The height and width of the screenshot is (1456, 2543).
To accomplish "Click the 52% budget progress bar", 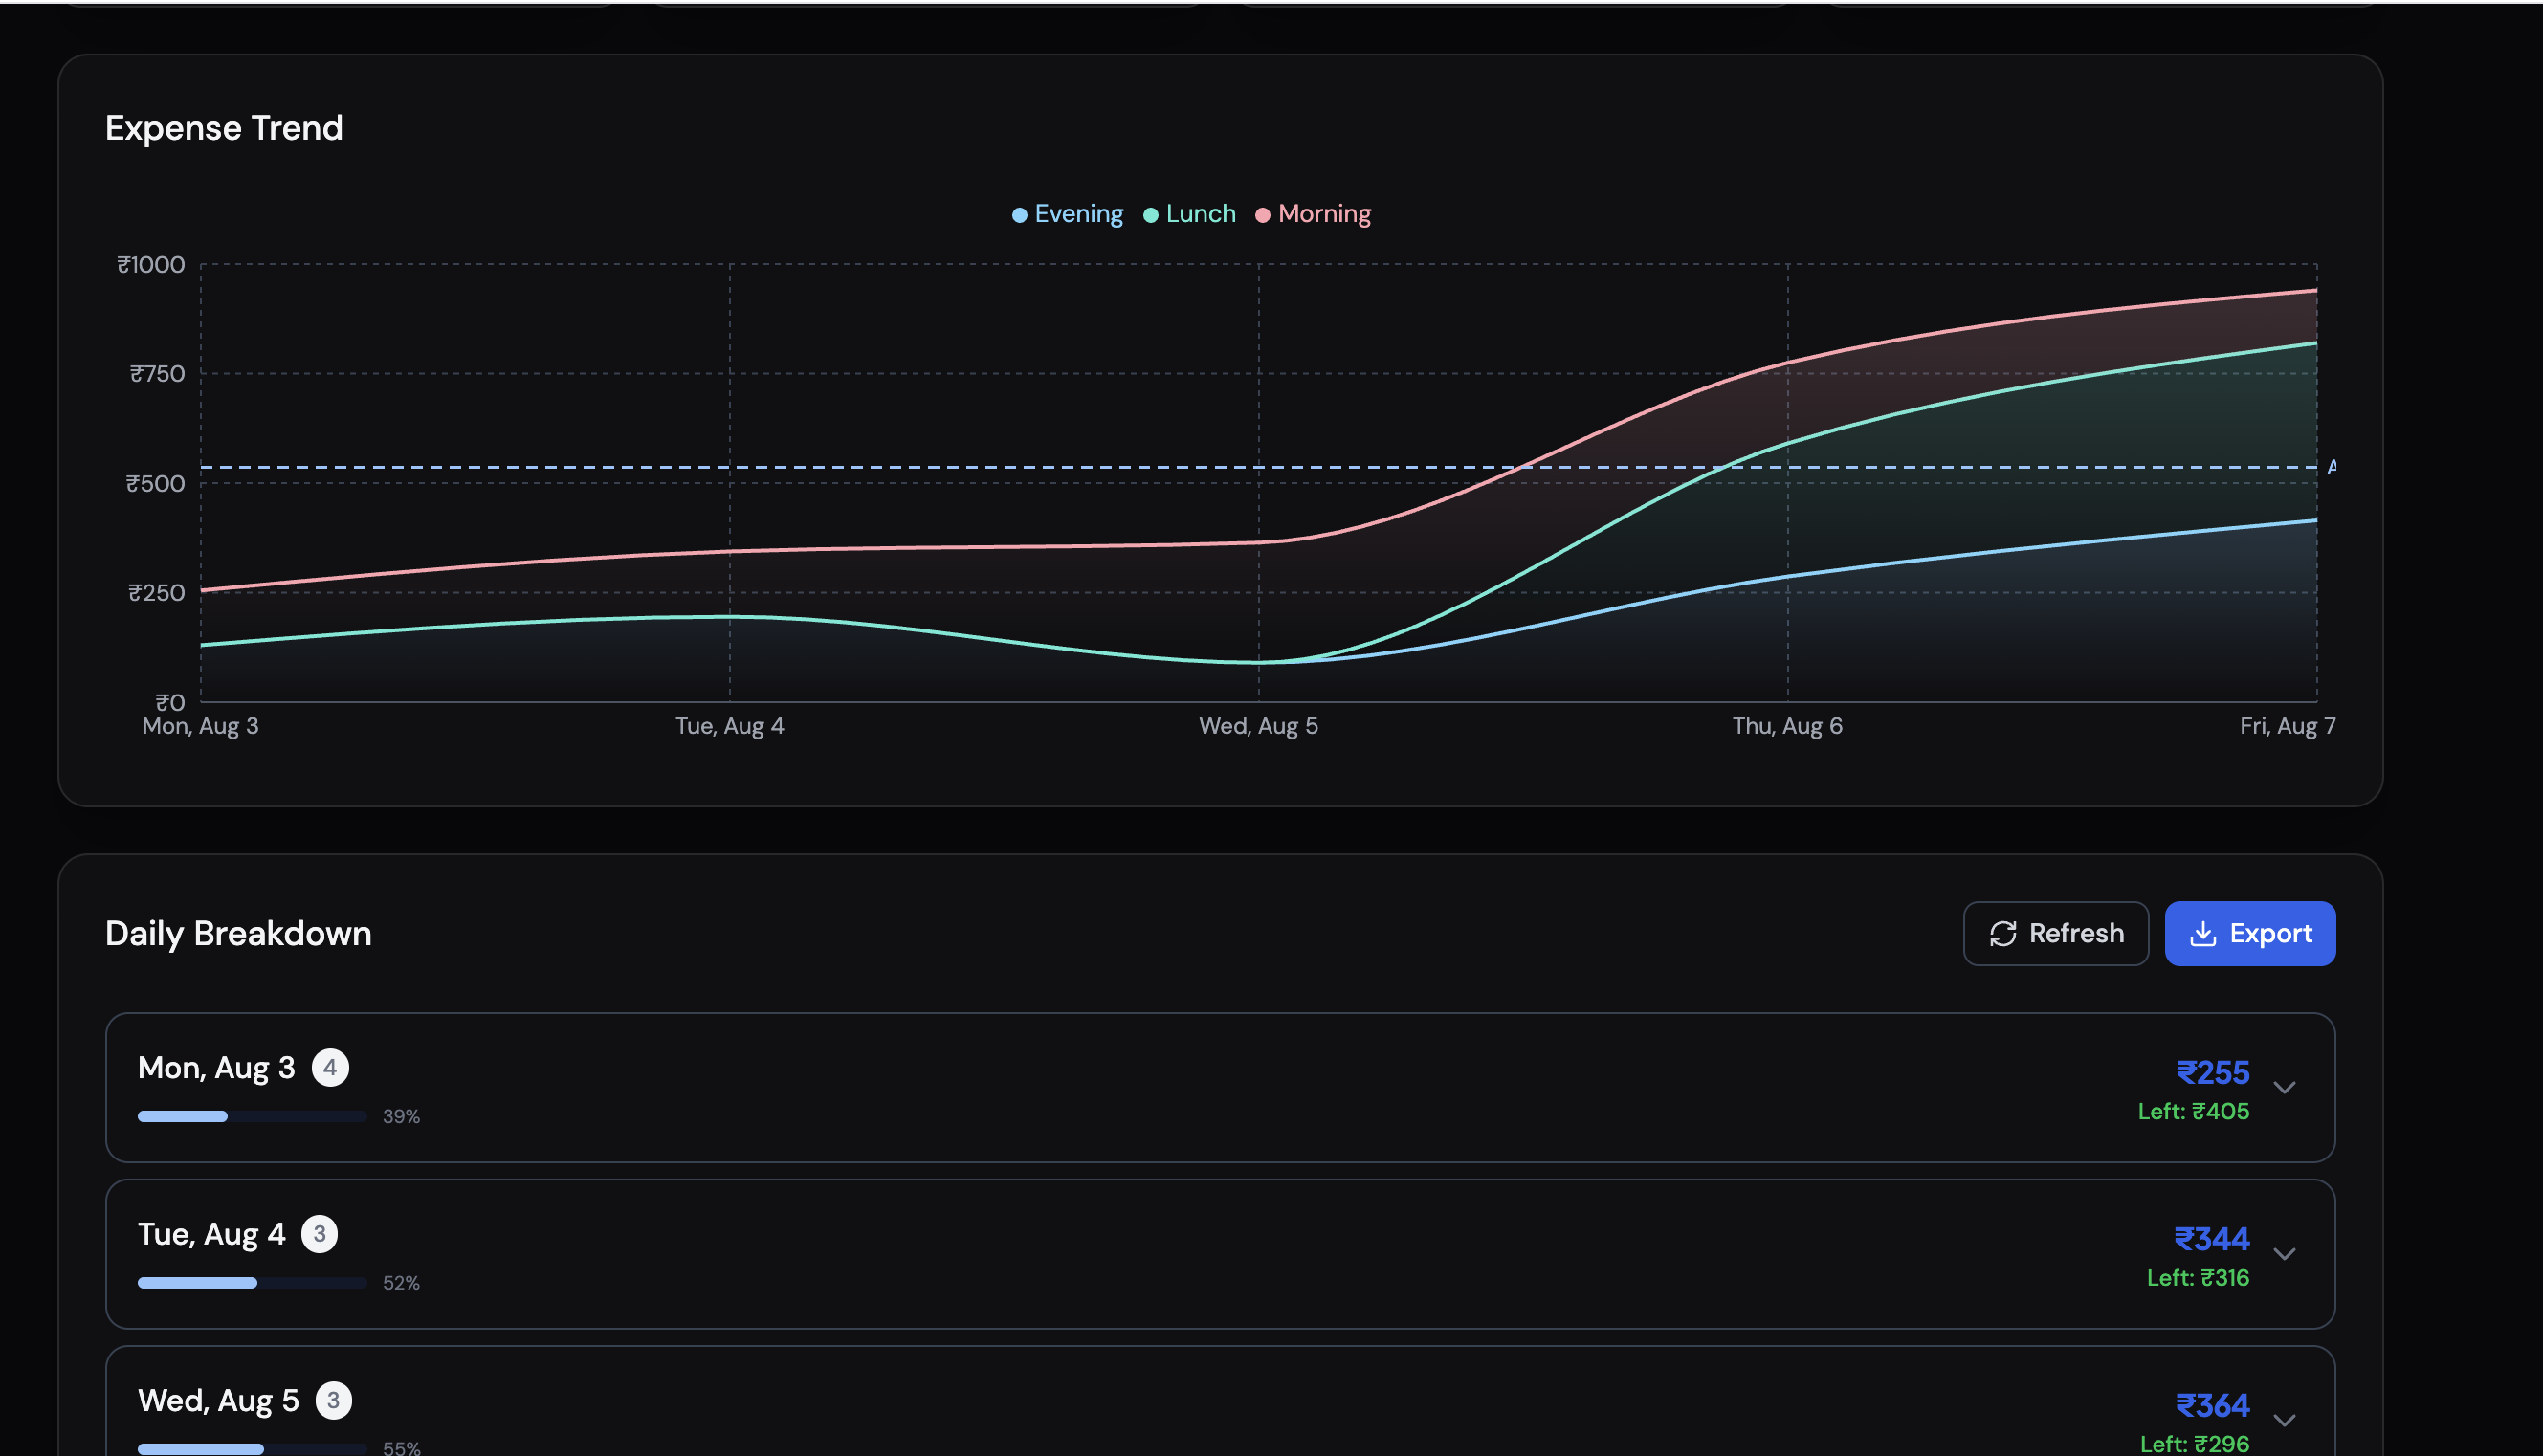I will [252, 1282].
